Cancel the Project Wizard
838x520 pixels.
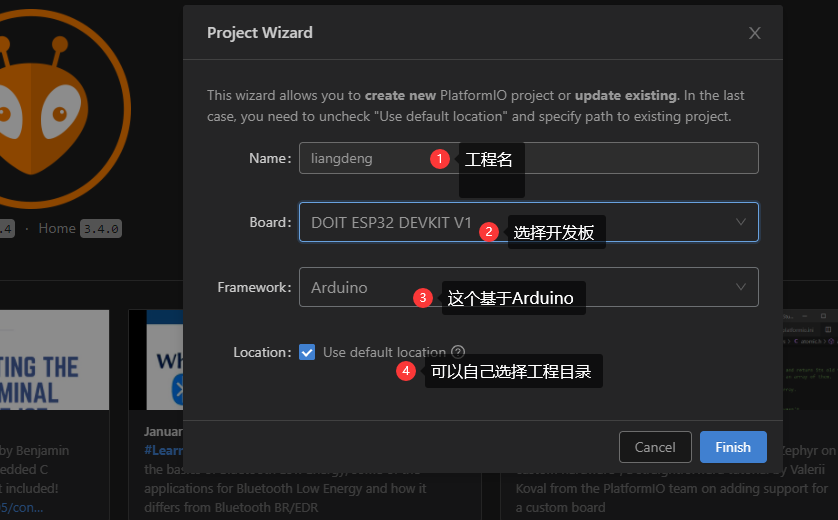(655, 447)
